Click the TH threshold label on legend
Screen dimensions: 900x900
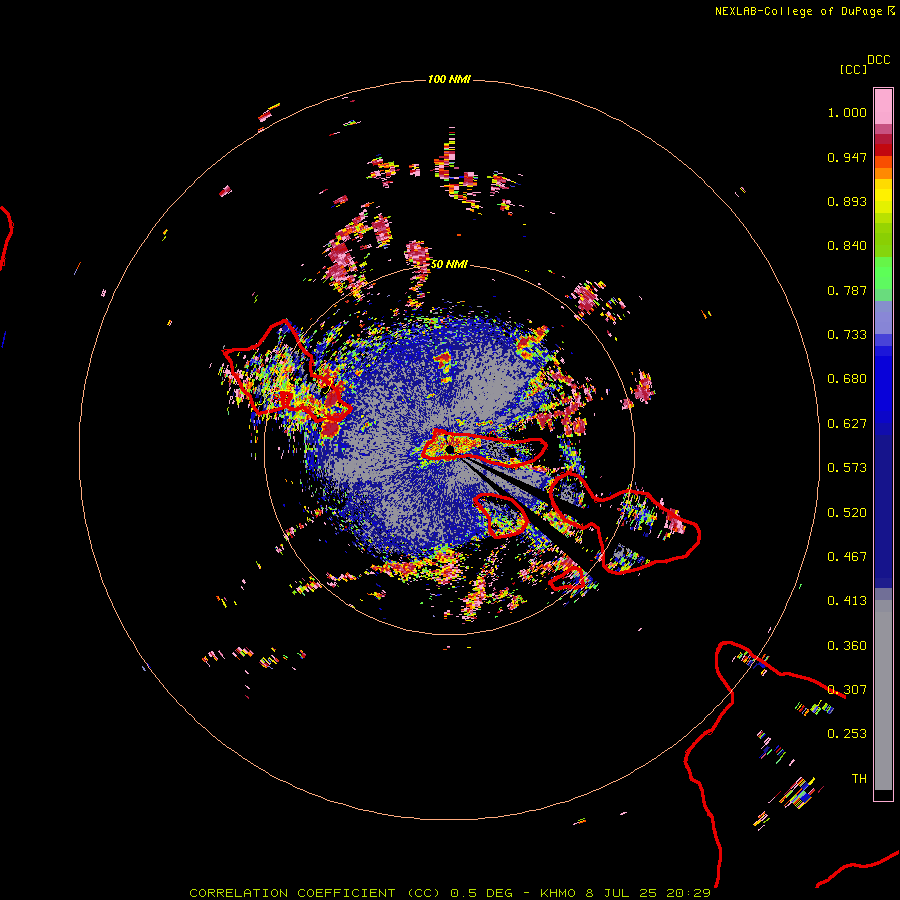coord(859,779)
